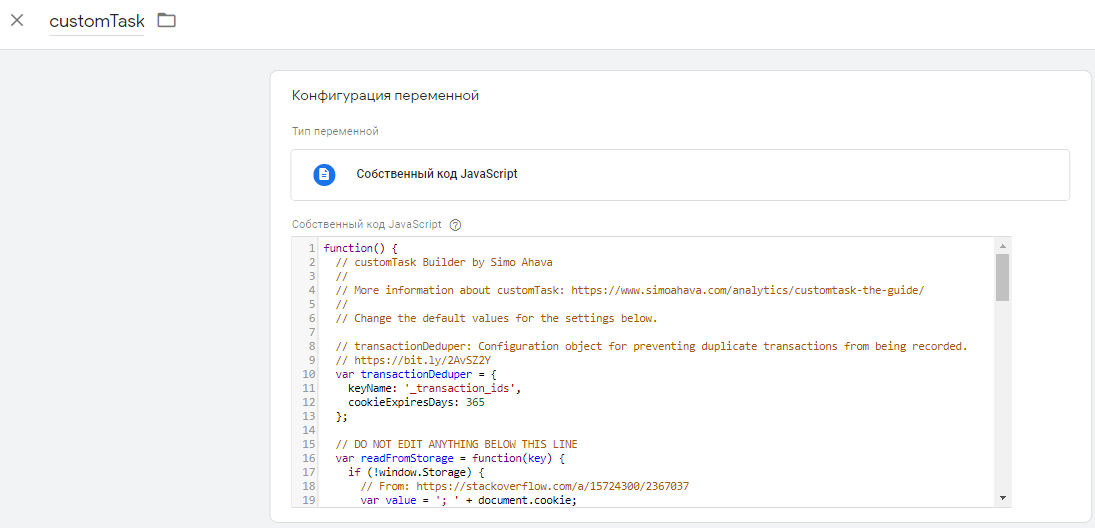The image size is (1095, 528).
Task: Click the keyName '_transaction_ids' line
Action: 434,388
